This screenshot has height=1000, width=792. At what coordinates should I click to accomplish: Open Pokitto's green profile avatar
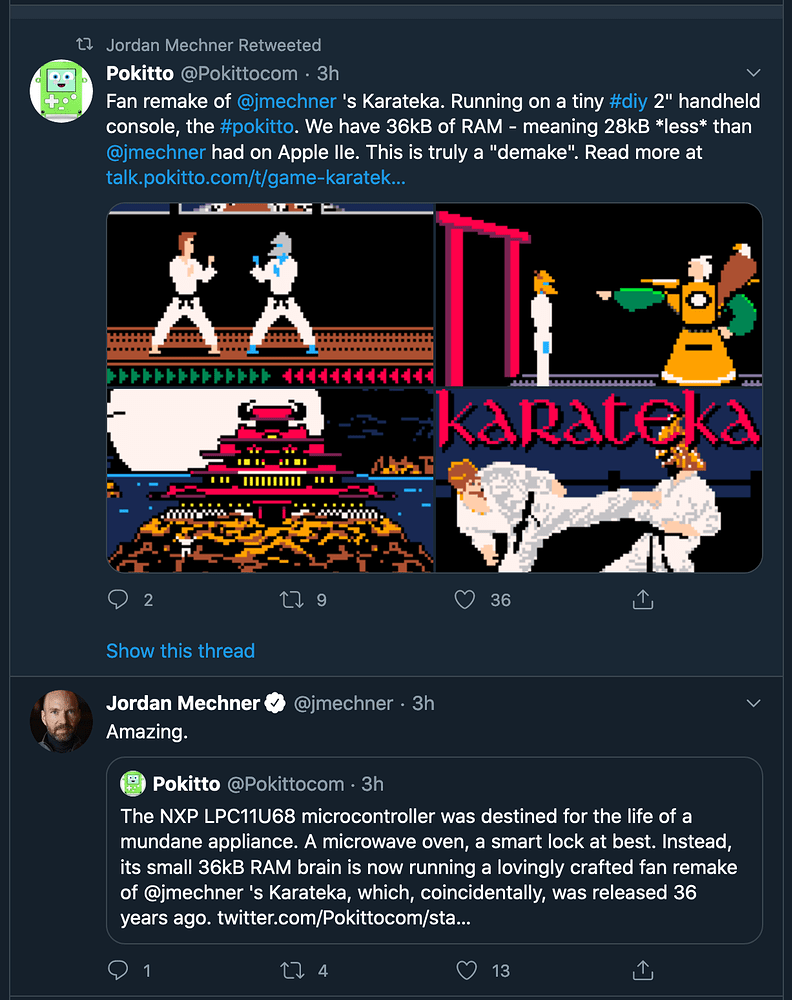[62, 91]
